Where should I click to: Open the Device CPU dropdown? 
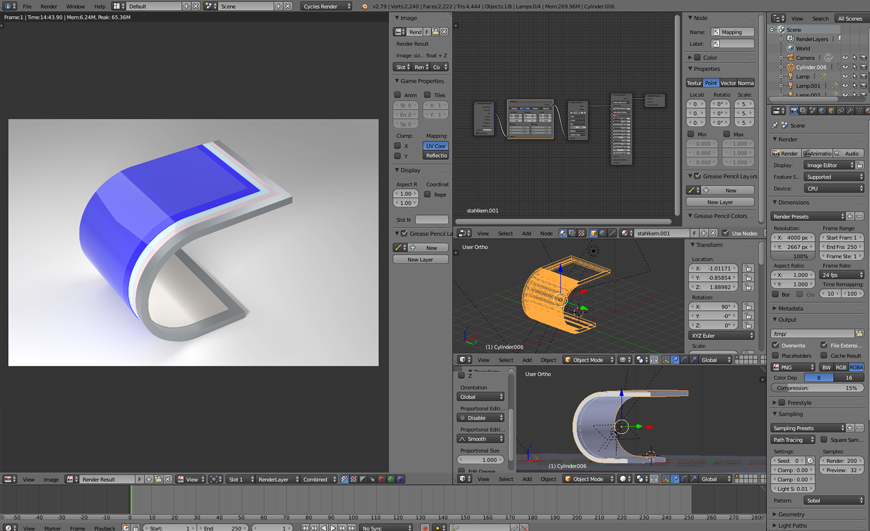(x=834, y=189)
